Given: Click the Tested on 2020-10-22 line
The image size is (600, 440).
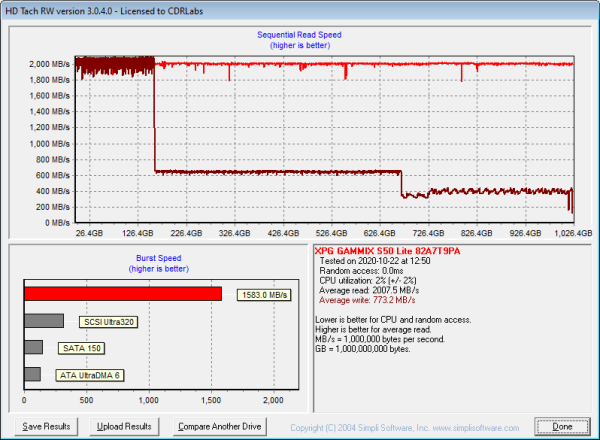Looking at the screenshot, I should click(375, 261).
